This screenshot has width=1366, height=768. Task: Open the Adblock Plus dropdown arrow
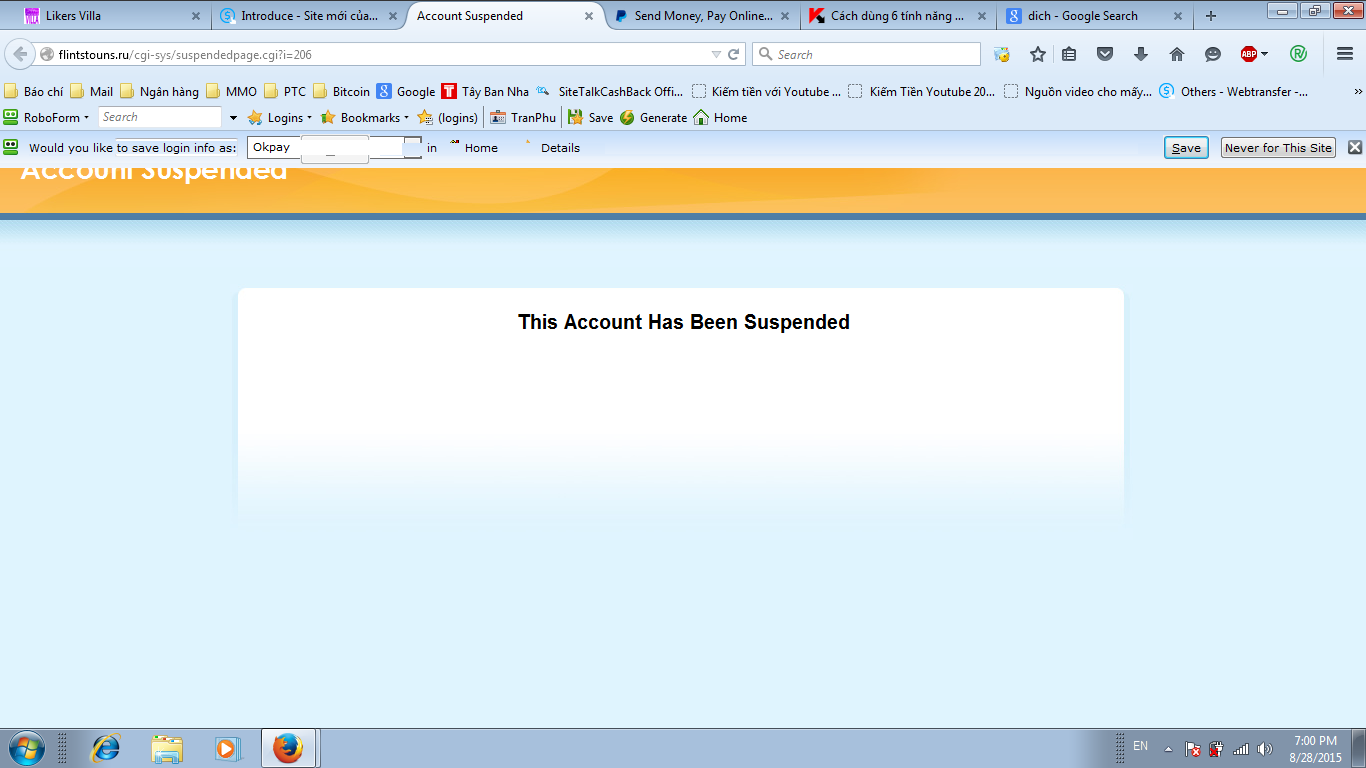point(1265,54)
